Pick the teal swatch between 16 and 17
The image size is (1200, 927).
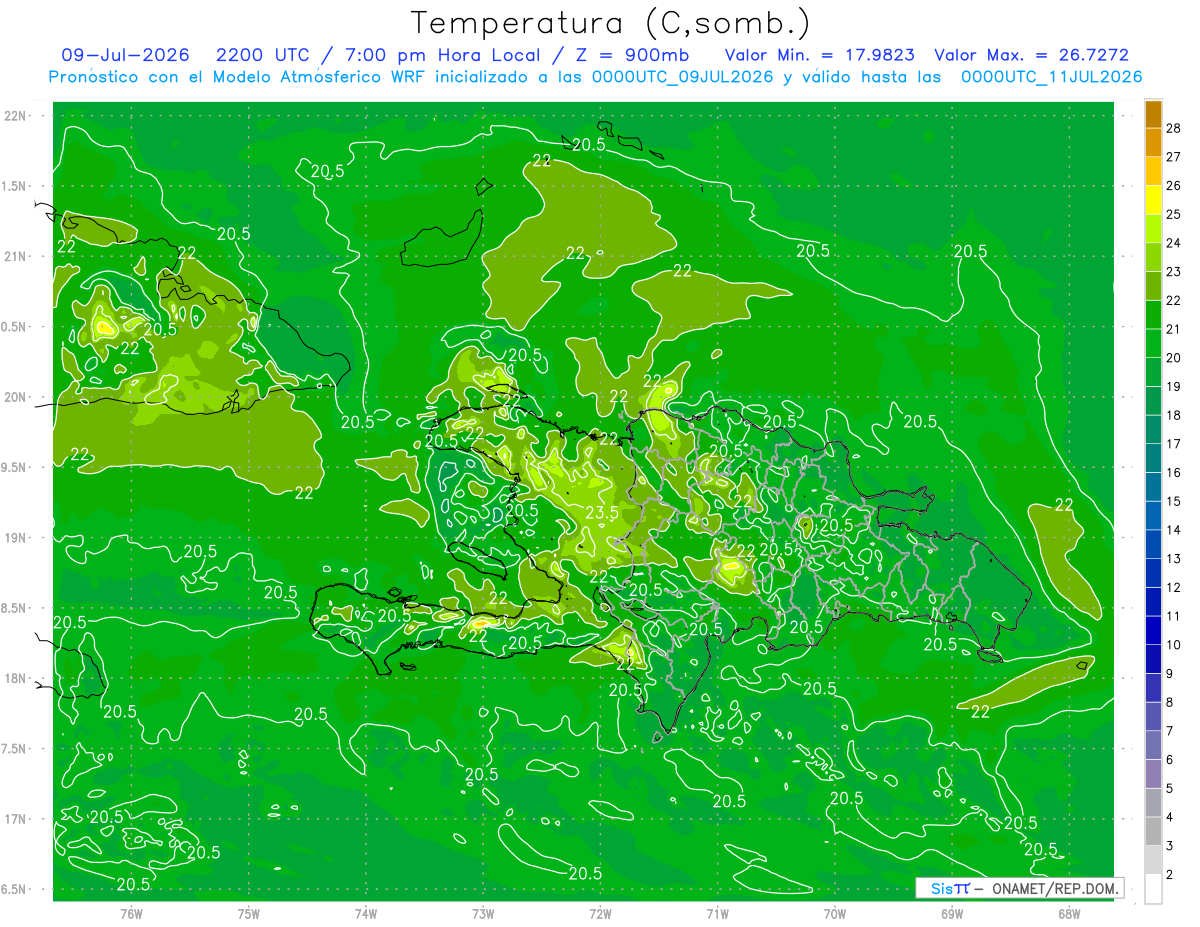(x=1153, y=457)
